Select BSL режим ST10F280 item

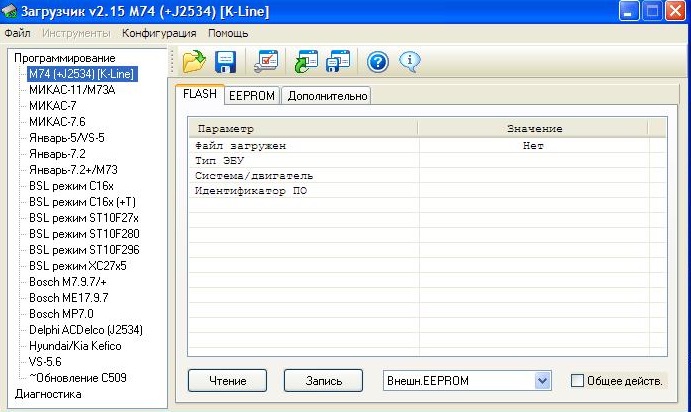coord(84,234)
